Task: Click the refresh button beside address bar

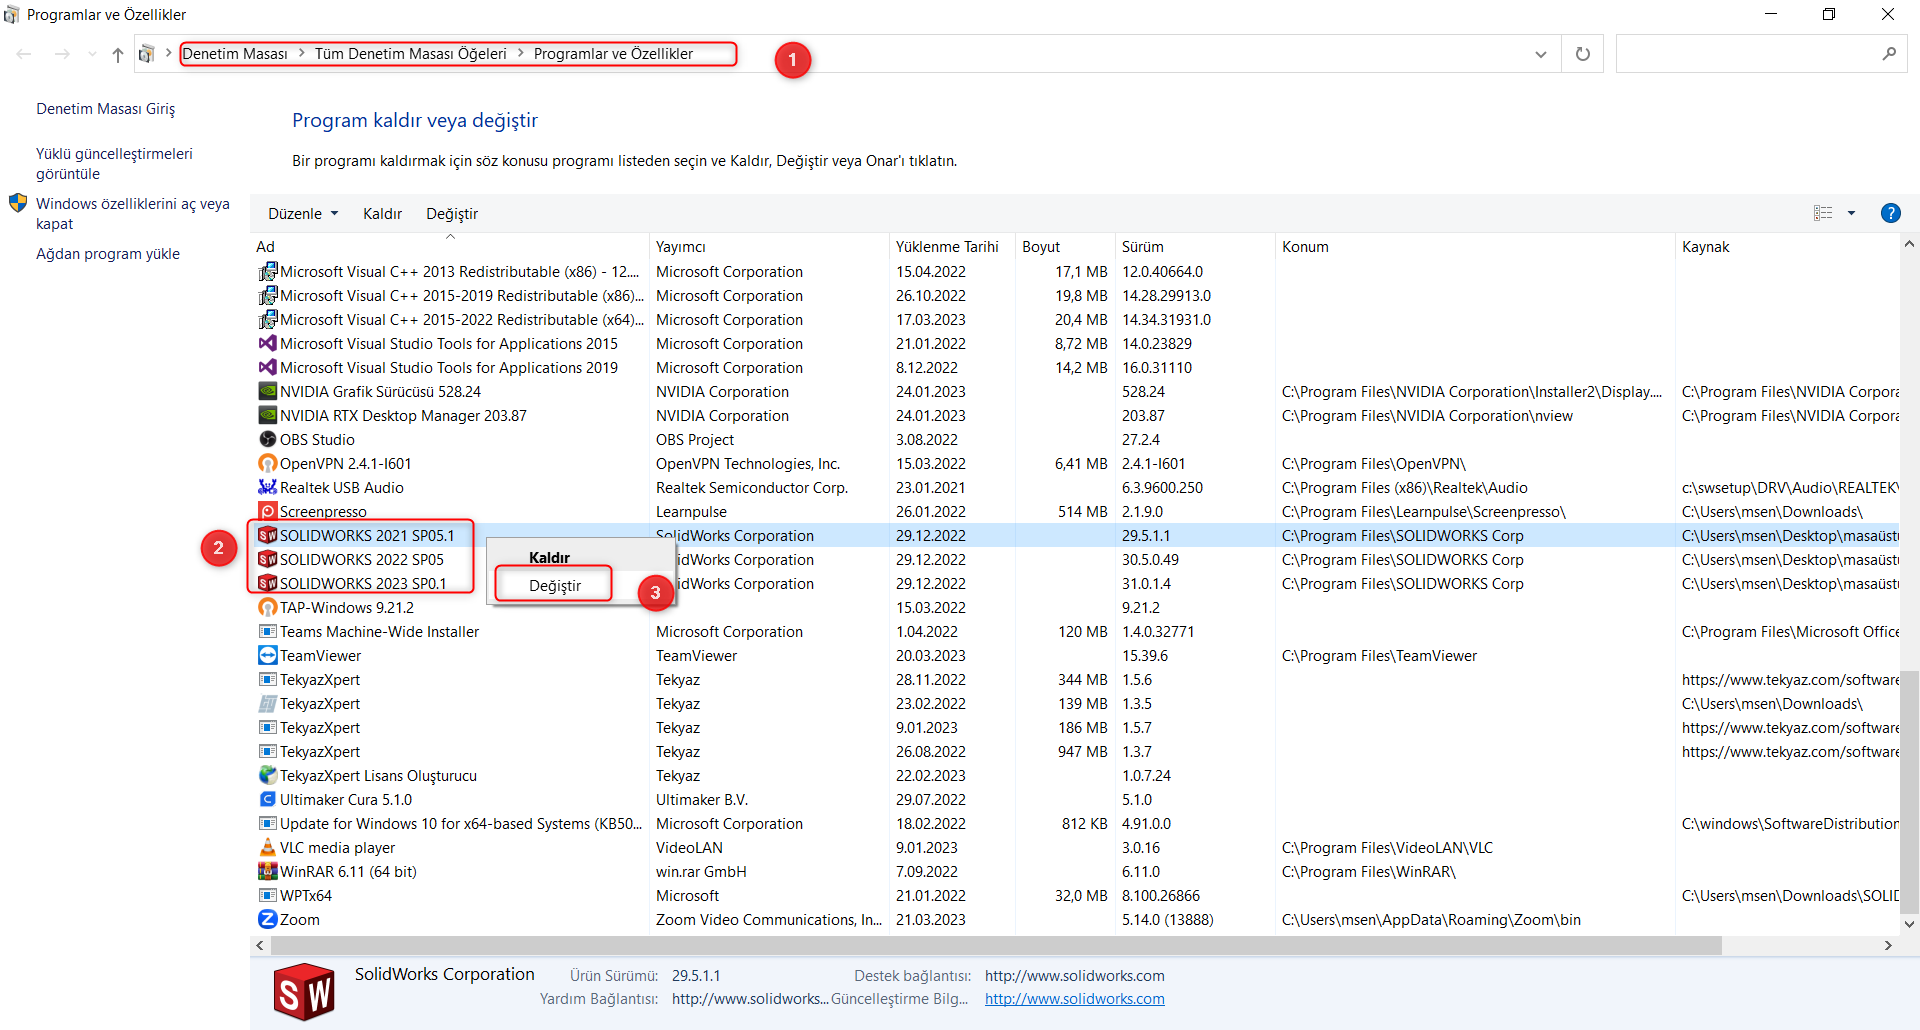Action: 1582,54
